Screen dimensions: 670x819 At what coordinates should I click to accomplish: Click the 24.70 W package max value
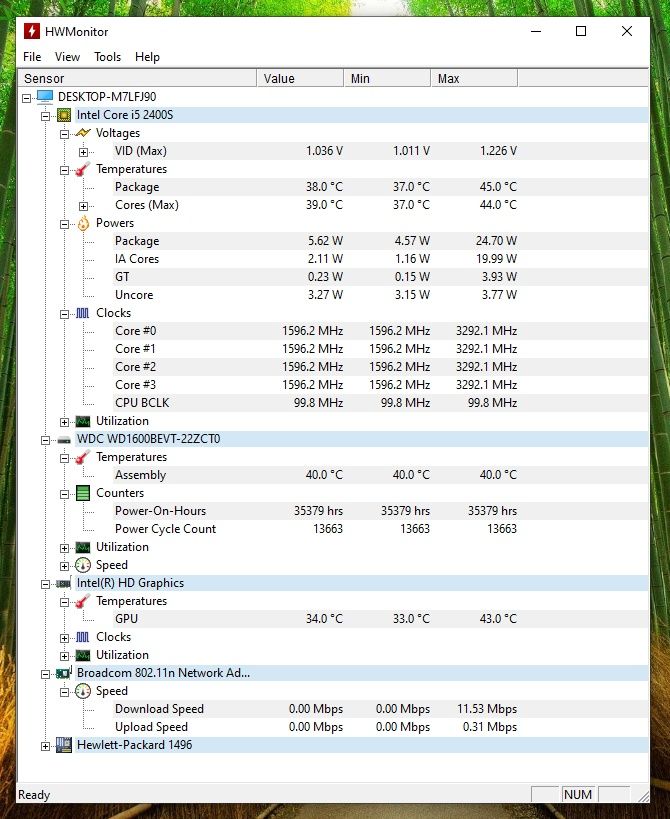496,241
